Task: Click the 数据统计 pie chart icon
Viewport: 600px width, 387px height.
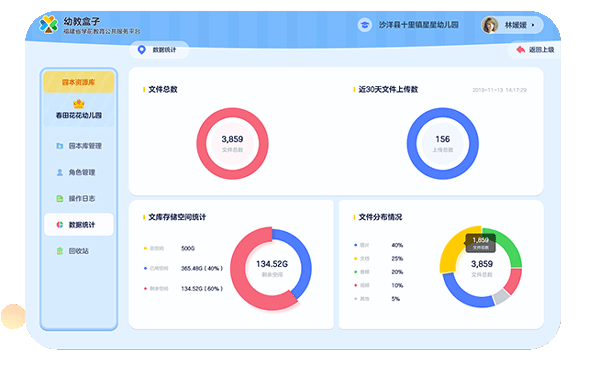Action: click(60, 225)
